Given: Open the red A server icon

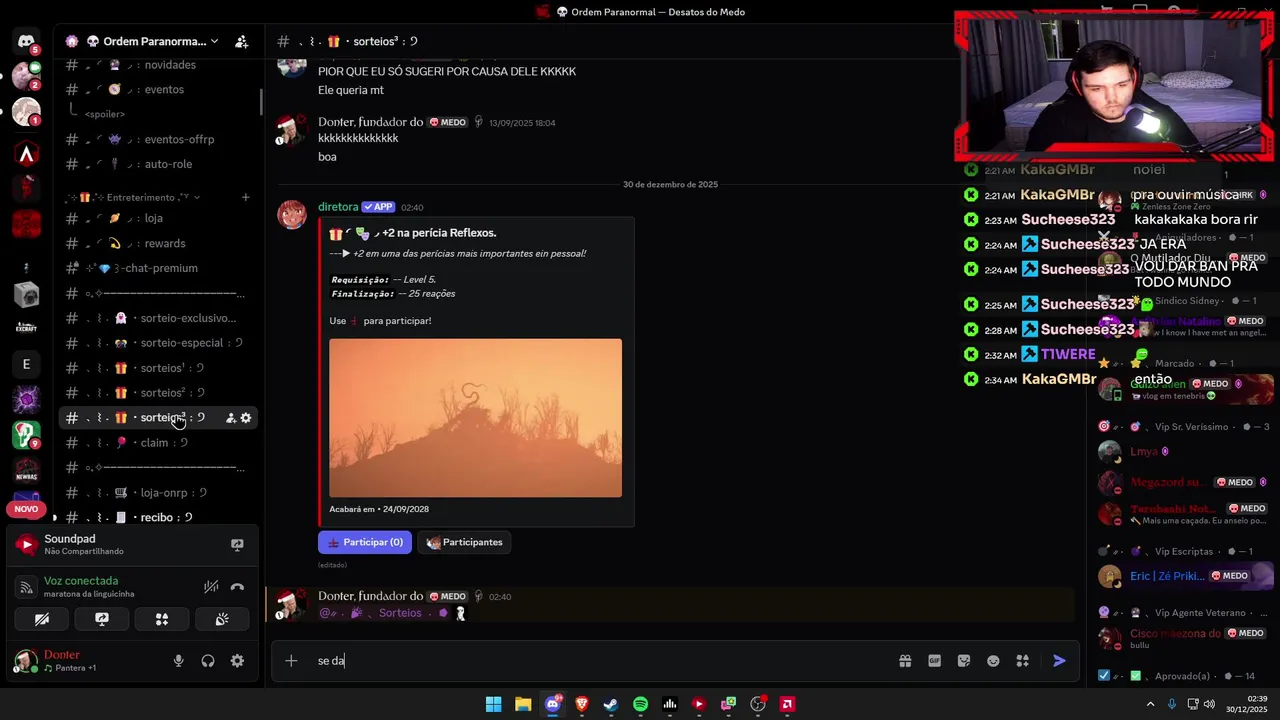Looking at the screenshot, I should click(x=27, y=154).
